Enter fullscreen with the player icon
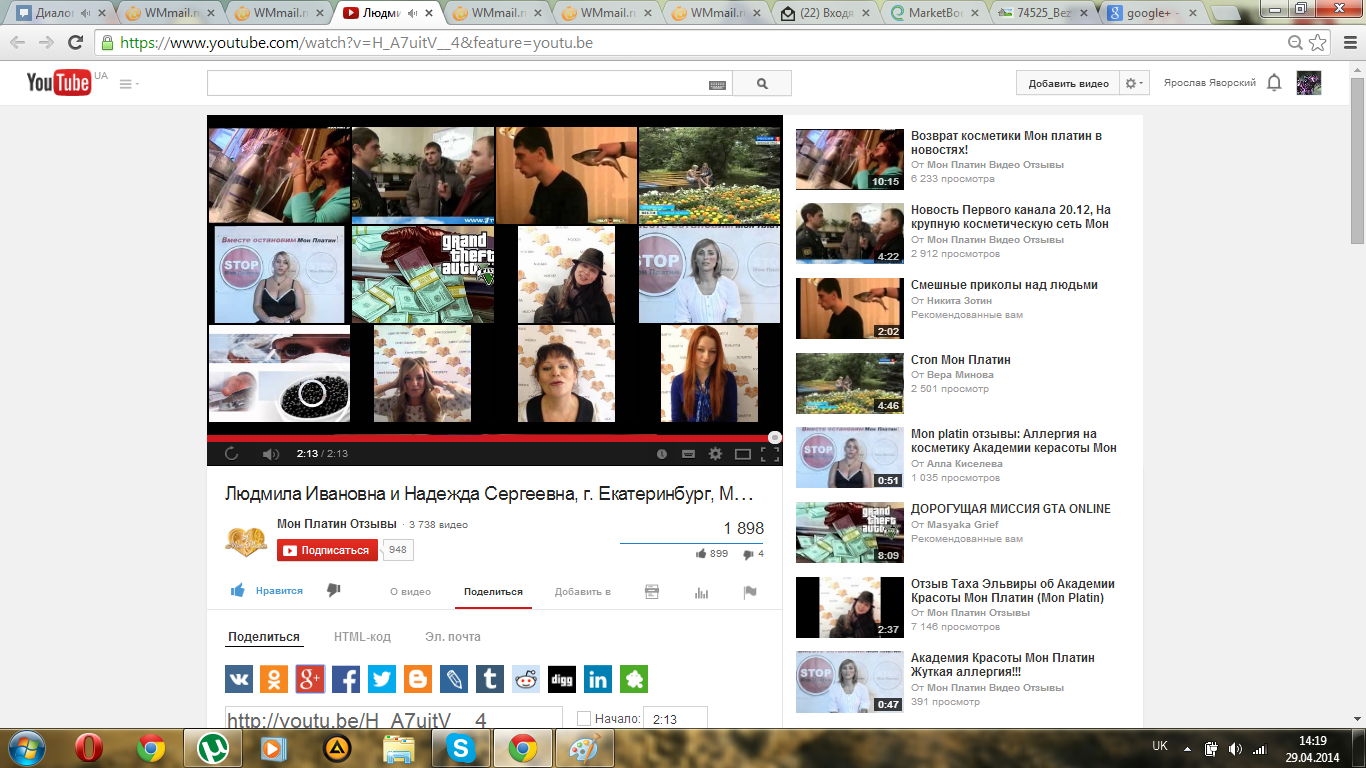 pos(769,454)
